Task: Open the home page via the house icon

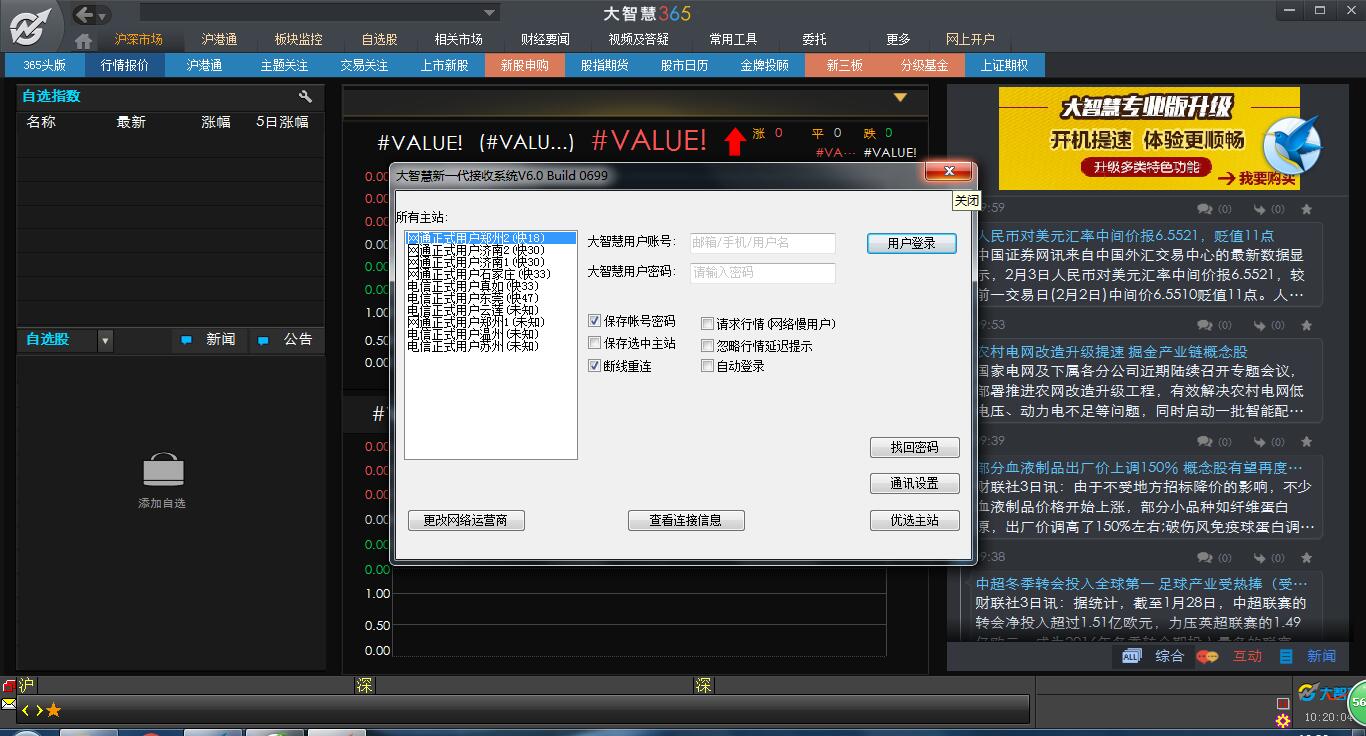Action: click(84, 41)
